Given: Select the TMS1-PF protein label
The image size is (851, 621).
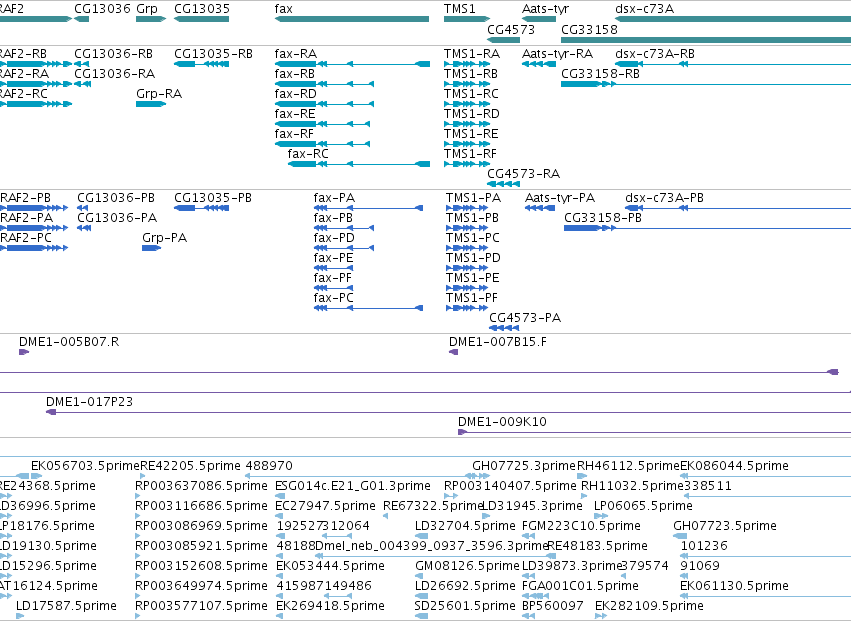Looking at the screenshot, I should (472, 297).
